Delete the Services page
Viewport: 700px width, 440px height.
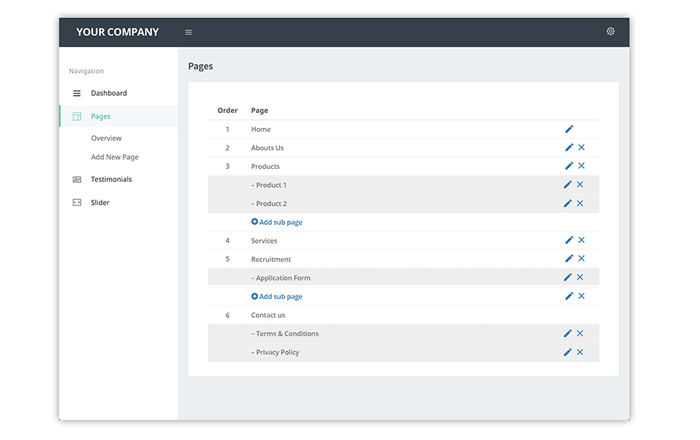[581, 240]
